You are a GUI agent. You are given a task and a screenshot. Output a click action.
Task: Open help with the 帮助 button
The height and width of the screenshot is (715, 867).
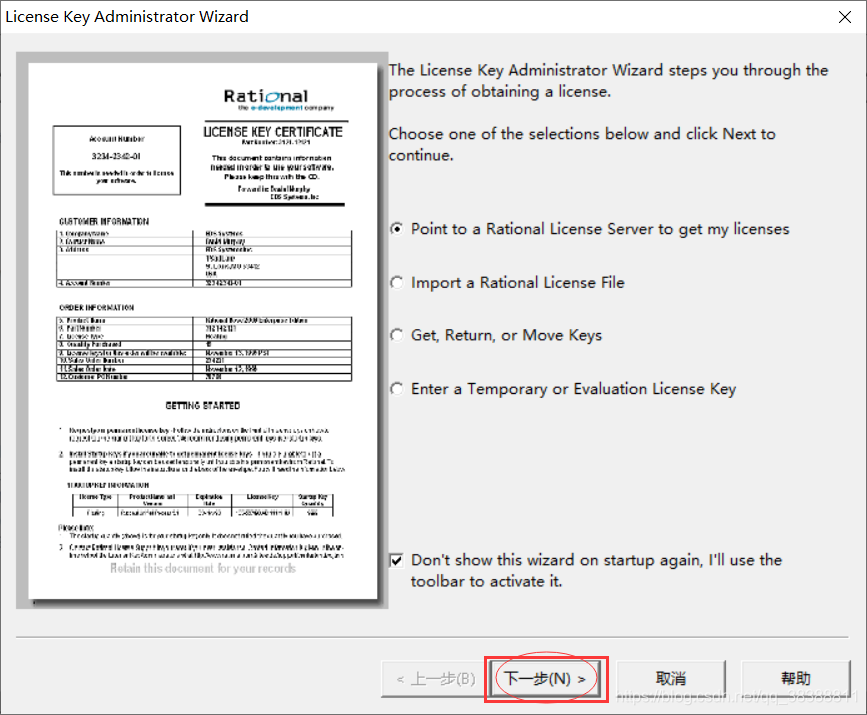(x=795, y=679)
